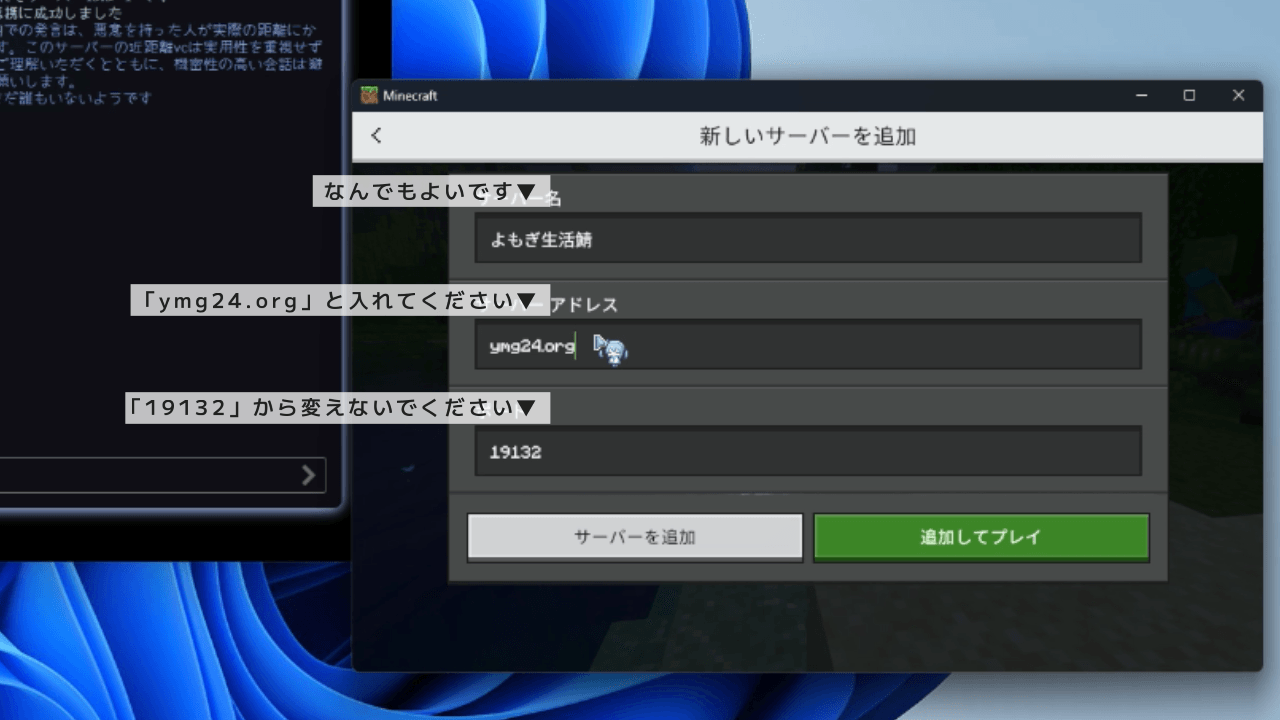Maximize the Minecraft window

click(1189, 96)
